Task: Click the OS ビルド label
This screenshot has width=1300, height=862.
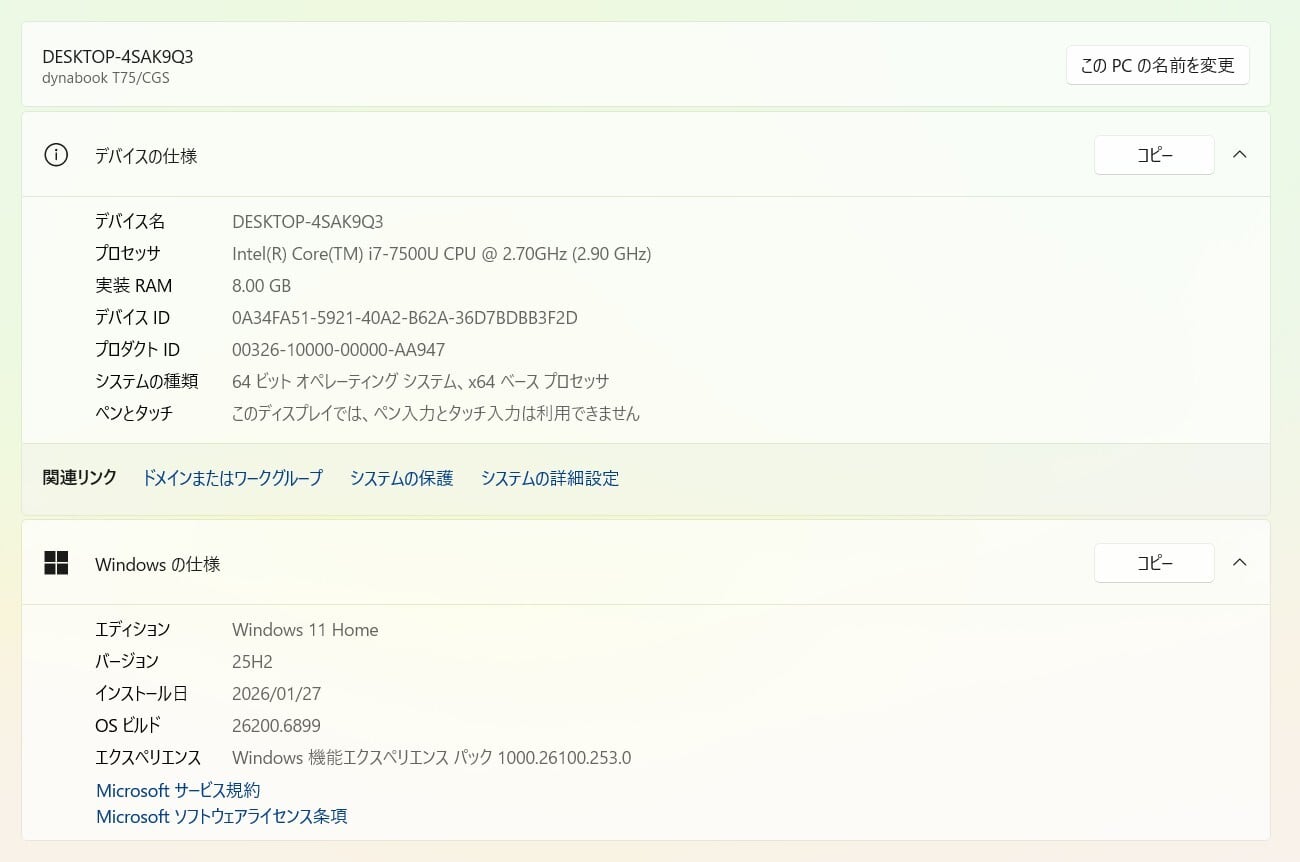Action: click(x=128, y=725)
